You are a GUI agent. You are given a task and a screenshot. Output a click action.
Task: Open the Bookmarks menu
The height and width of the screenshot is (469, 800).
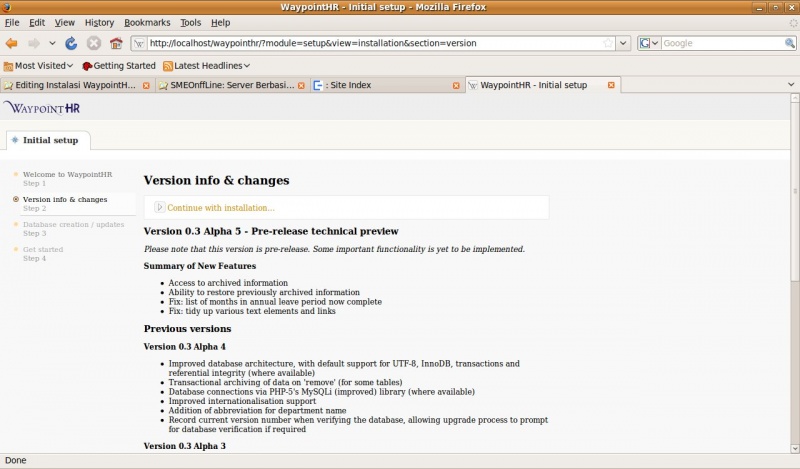[x=147, y=22]
